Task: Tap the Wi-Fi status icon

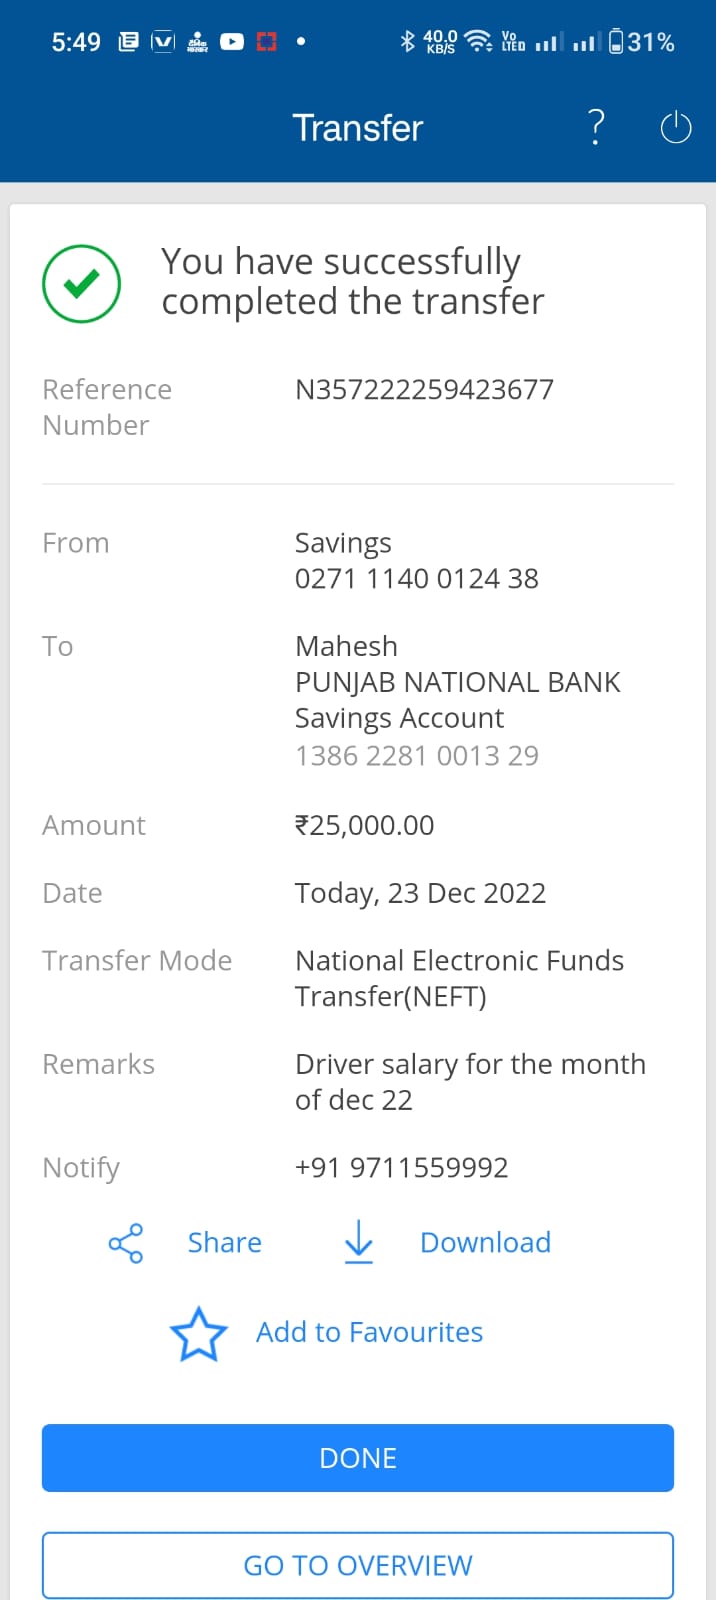Action: coord(480,41)
